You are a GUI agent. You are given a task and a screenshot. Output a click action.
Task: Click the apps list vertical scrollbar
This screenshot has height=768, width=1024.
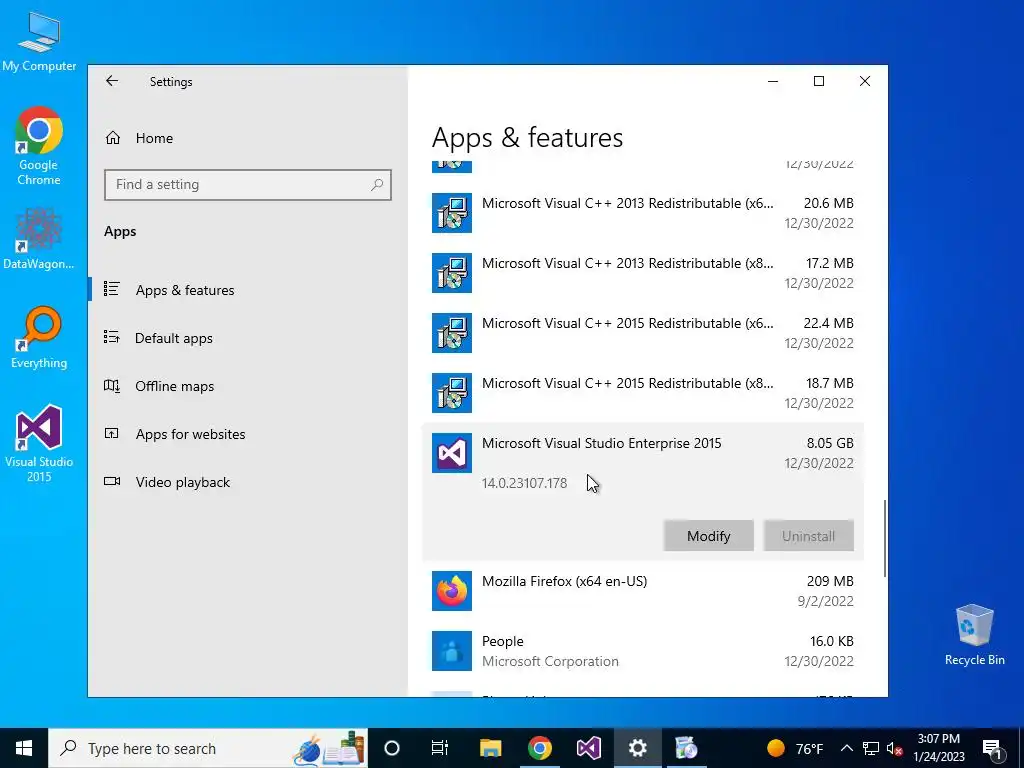click(x=884, y=538)
